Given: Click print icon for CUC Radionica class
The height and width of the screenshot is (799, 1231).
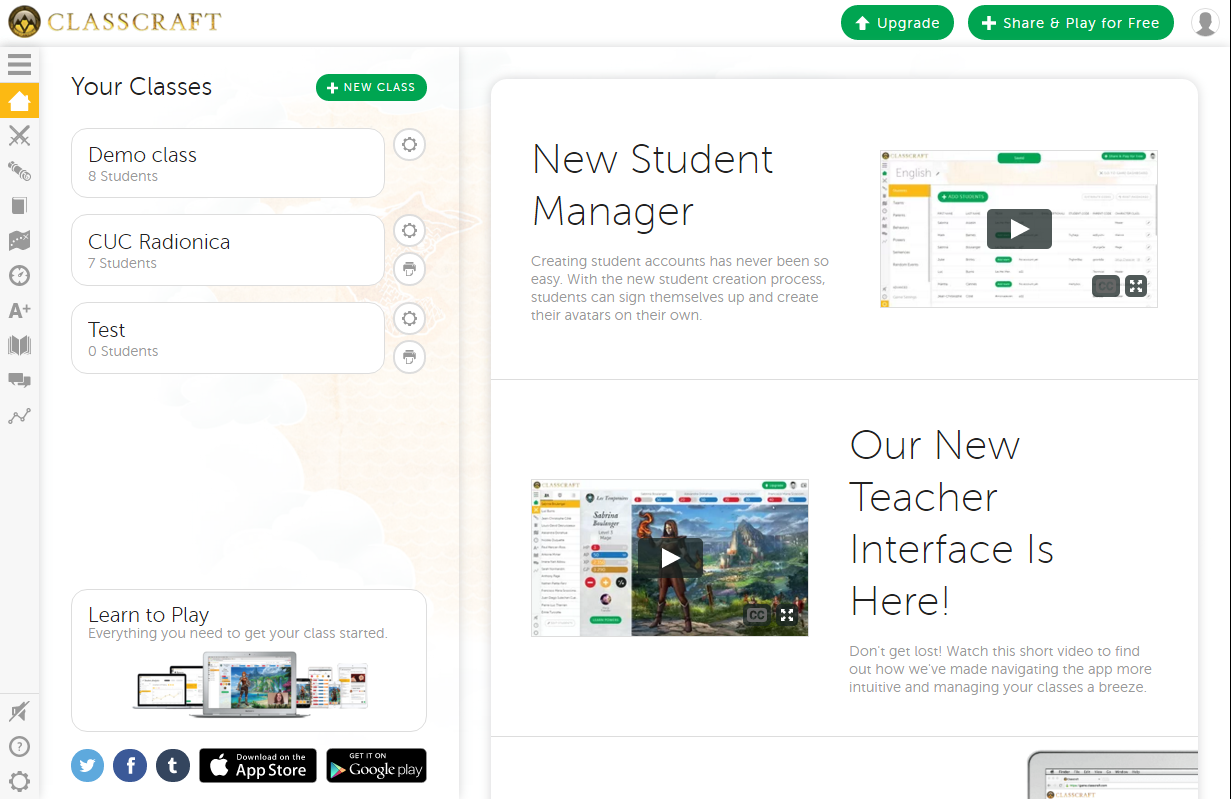Looking at the screenshot, I should 409,268.
